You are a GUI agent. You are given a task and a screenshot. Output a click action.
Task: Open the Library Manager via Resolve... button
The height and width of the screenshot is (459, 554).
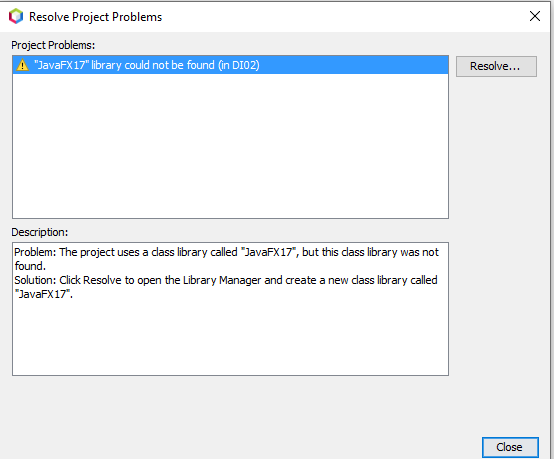click(x=496, y=66)
